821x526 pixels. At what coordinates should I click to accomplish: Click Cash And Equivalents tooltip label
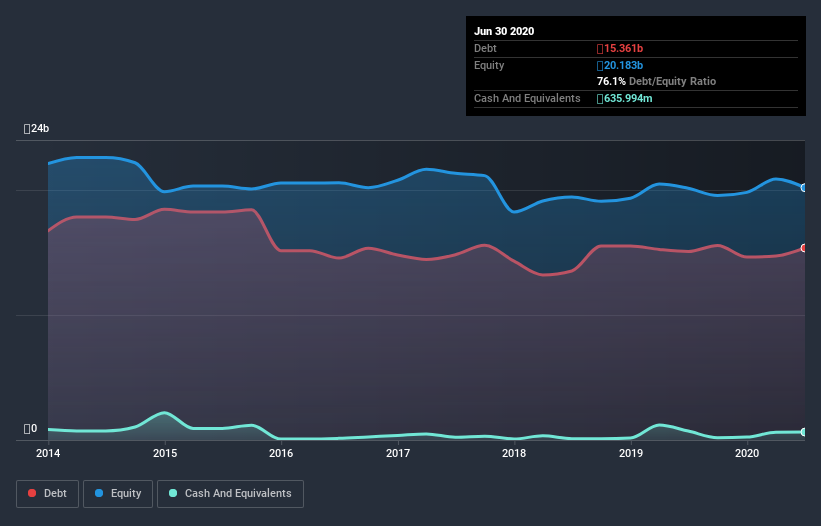point(527,98)
